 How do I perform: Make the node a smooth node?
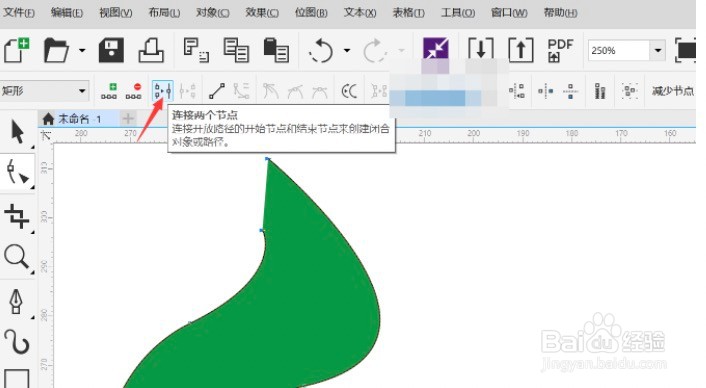[295, 91]
